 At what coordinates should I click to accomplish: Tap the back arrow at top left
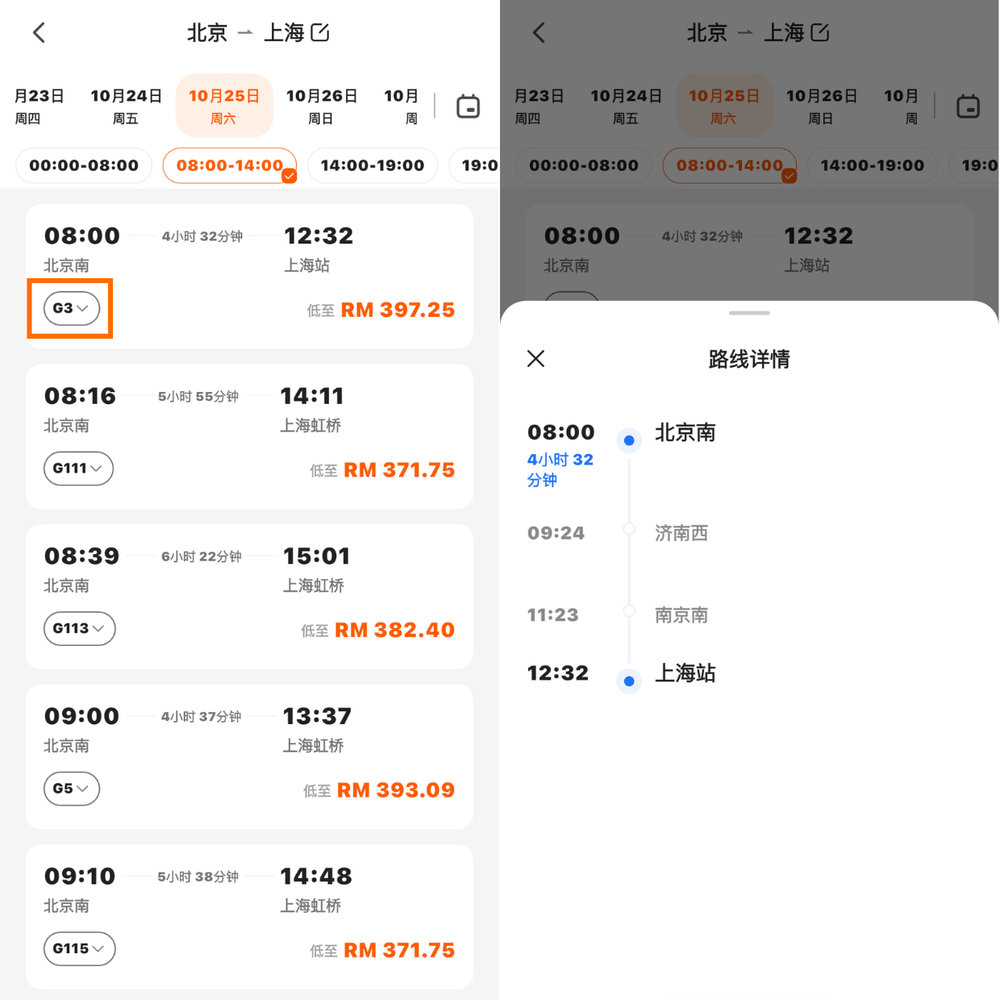(38, 32)
